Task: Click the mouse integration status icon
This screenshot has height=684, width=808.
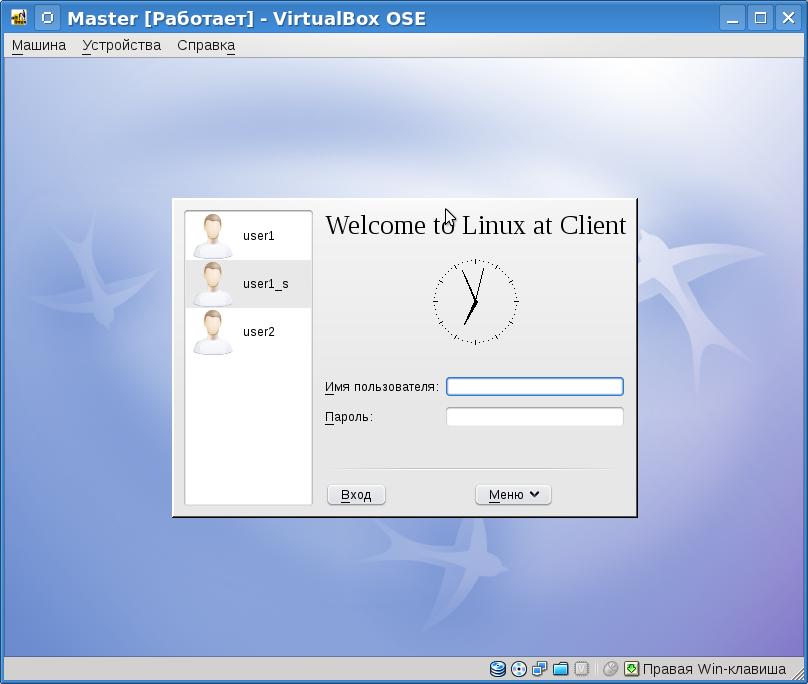Action: (610, 669)
